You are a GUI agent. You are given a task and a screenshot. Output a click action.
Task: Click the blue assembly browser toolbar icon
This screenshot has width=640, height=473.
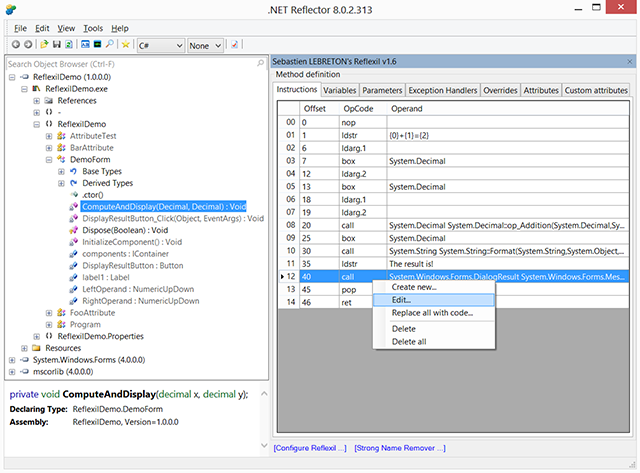tap(85, 44)
